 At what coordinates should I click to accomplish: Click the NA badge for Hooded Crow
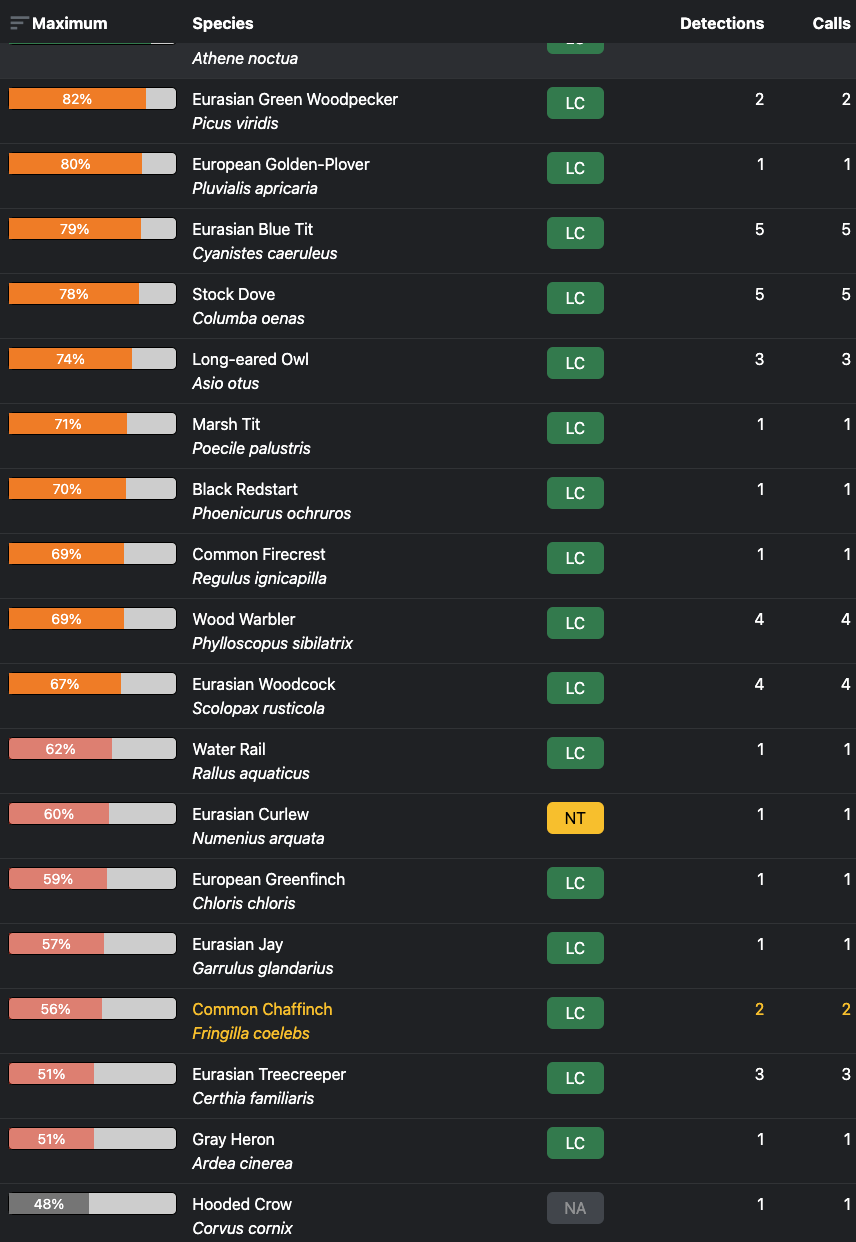[575, 1208]
